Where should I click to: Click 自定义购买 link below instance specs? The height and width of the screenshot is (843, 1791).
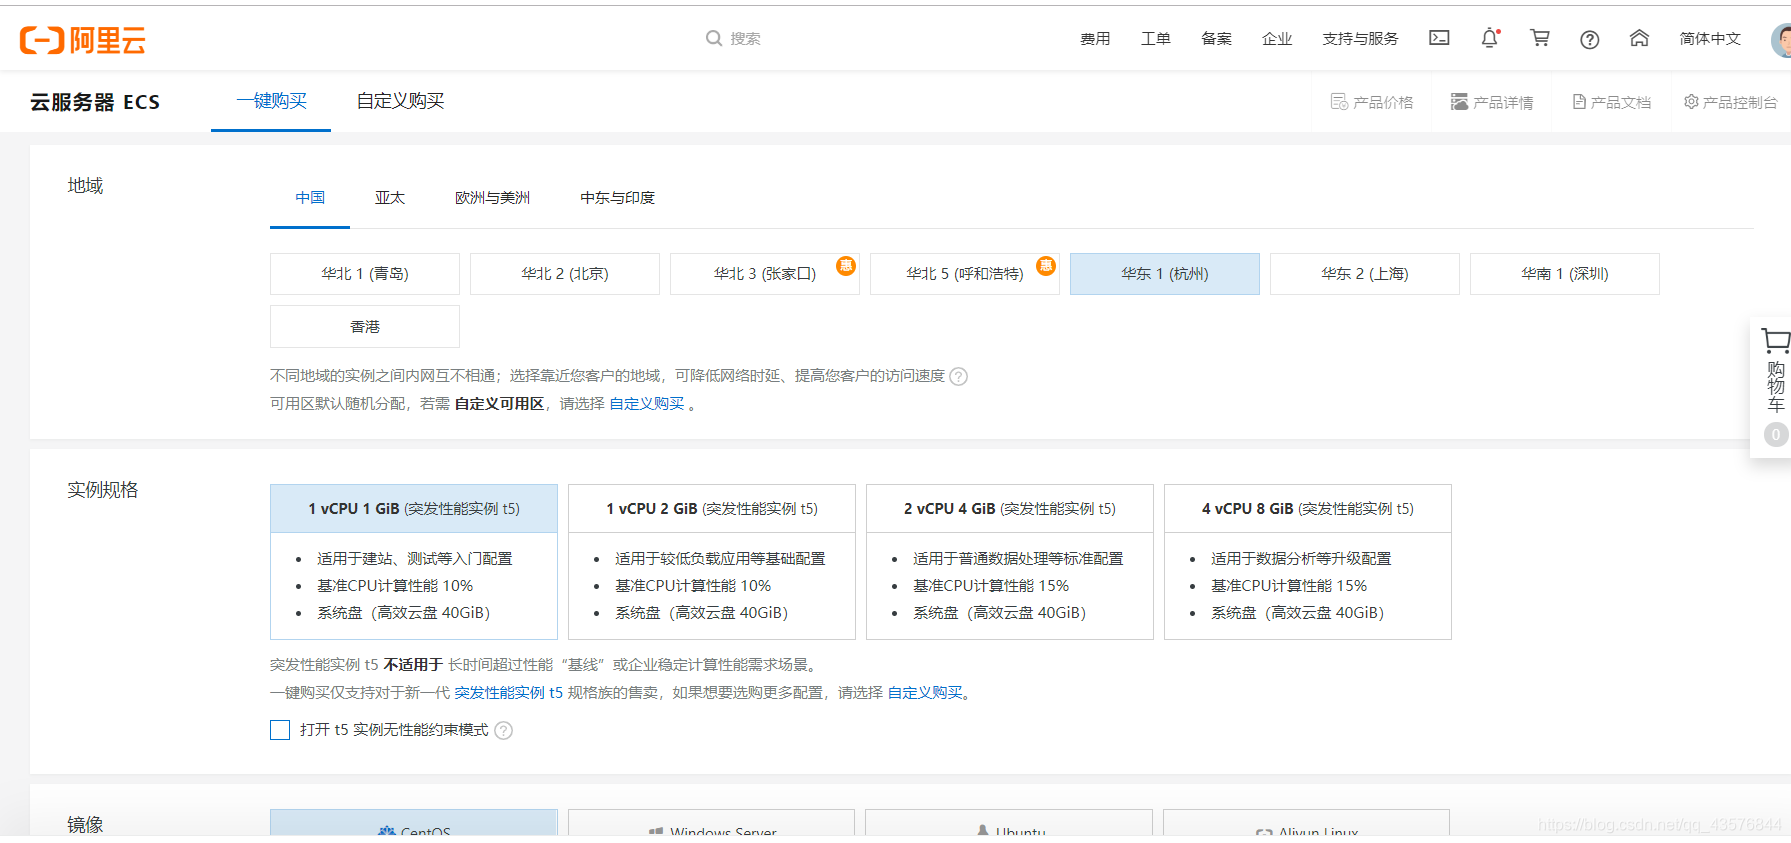tap(925, 693)
